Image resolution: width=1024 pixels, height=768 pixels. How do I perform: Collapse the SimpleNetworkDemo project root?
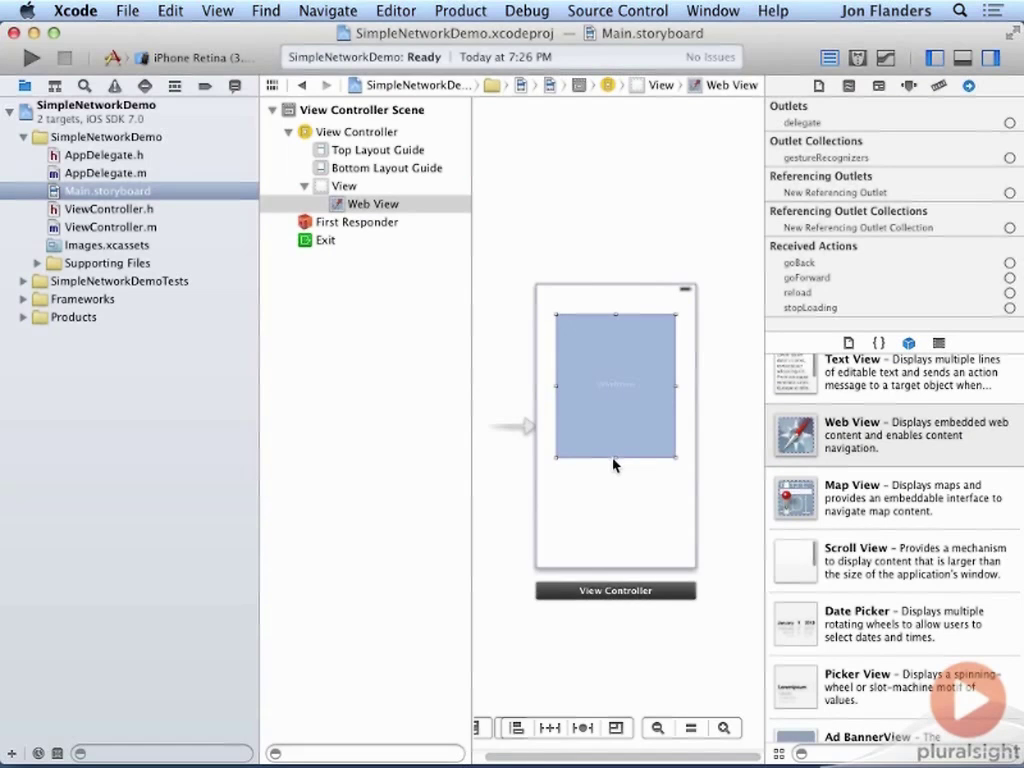(x=9, y=112)
